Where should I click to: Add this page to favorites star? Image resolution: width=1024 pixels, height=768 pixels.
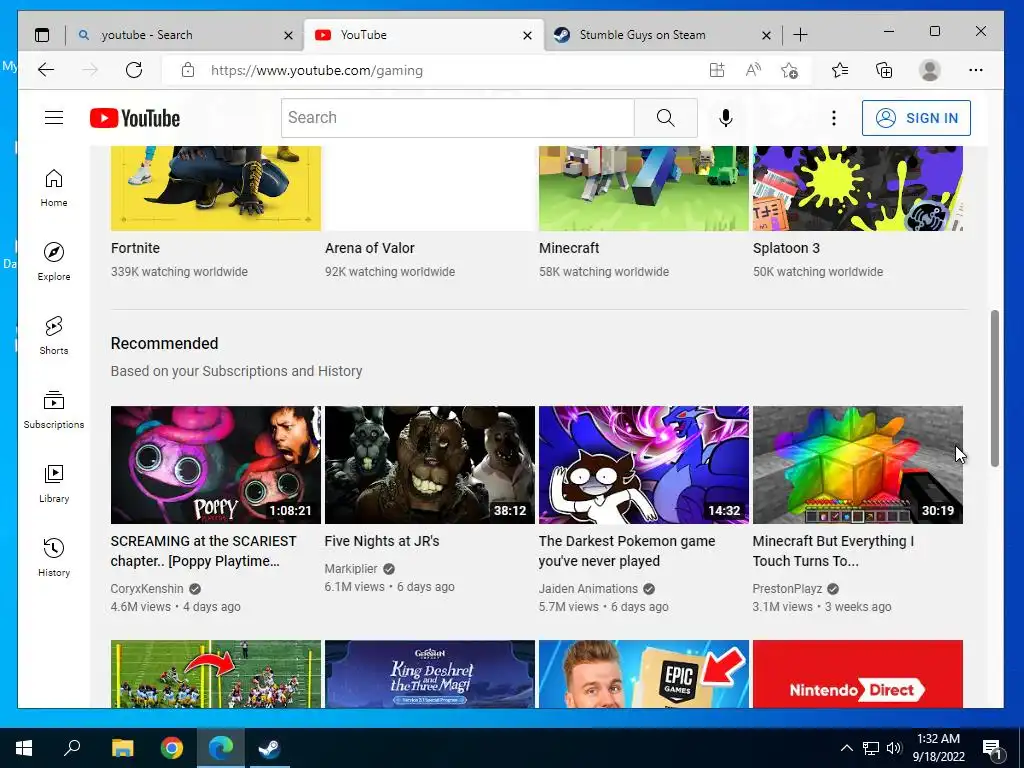click(x=790, y=70)
